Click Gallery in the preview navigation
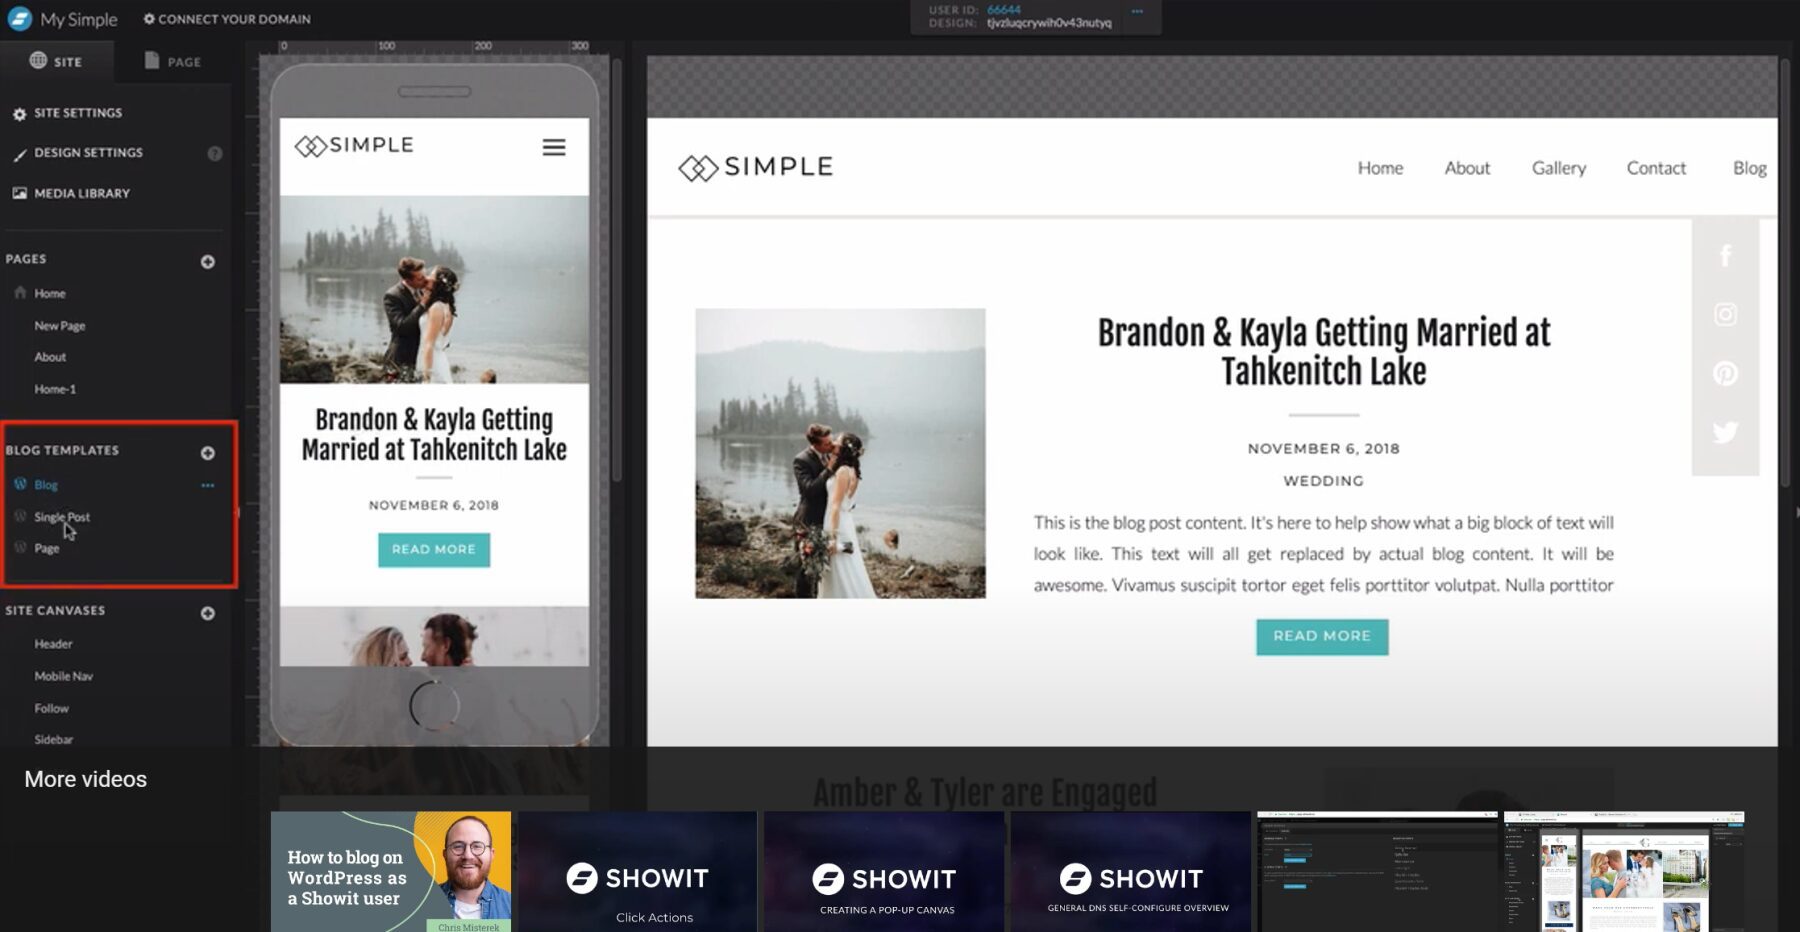The height and width of the screenshot is (932, 1800). pos(1558,168)
